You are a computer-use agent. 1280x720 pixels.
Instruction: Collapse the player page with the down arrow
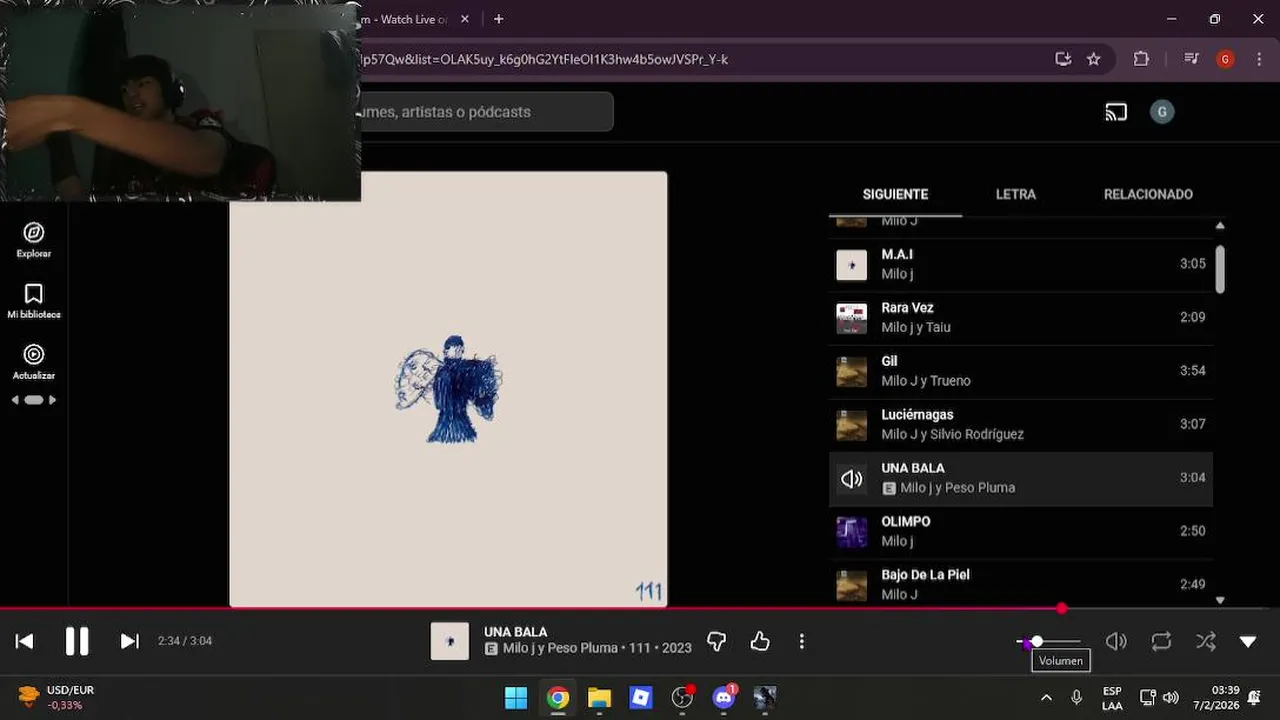(1248, 641)
